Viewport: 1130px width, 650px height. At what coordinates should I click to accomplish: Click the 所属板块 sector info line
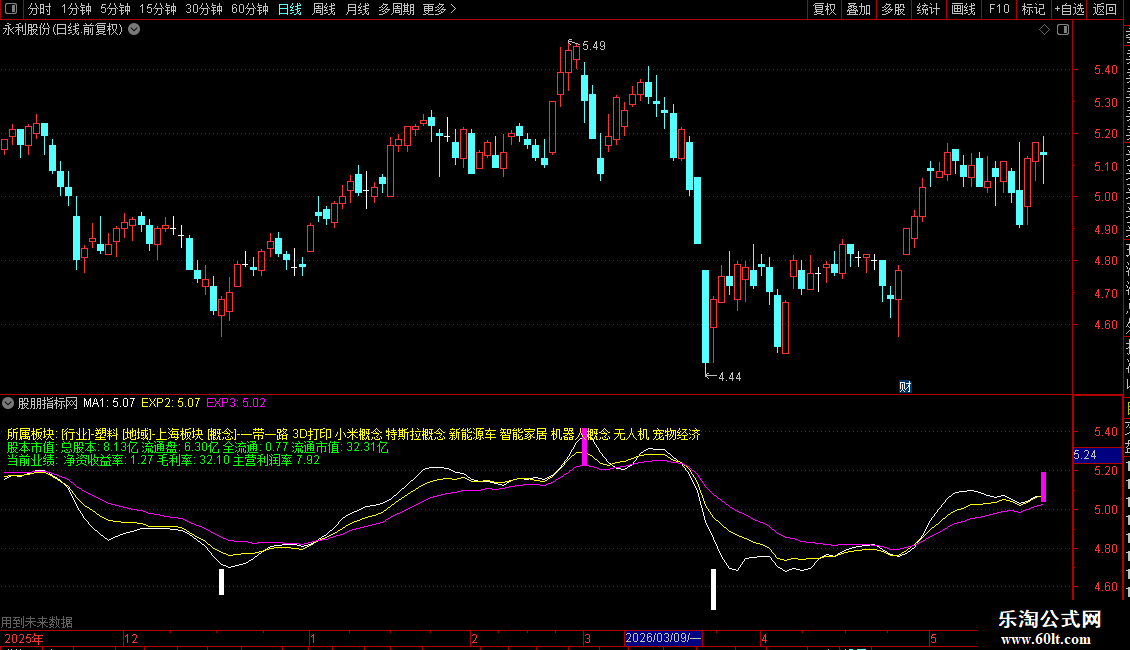coord(353,435)
